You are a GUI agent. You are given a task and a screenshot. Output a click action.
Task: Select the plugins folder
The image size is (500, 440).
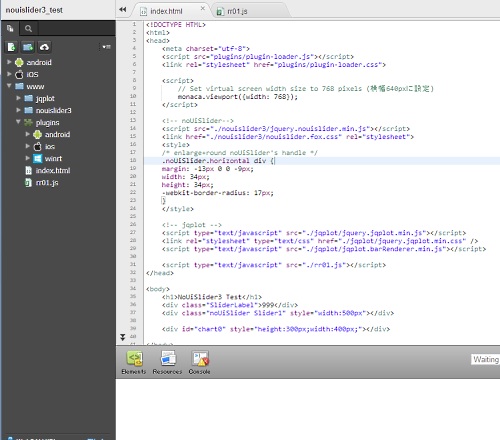(47, 123)
